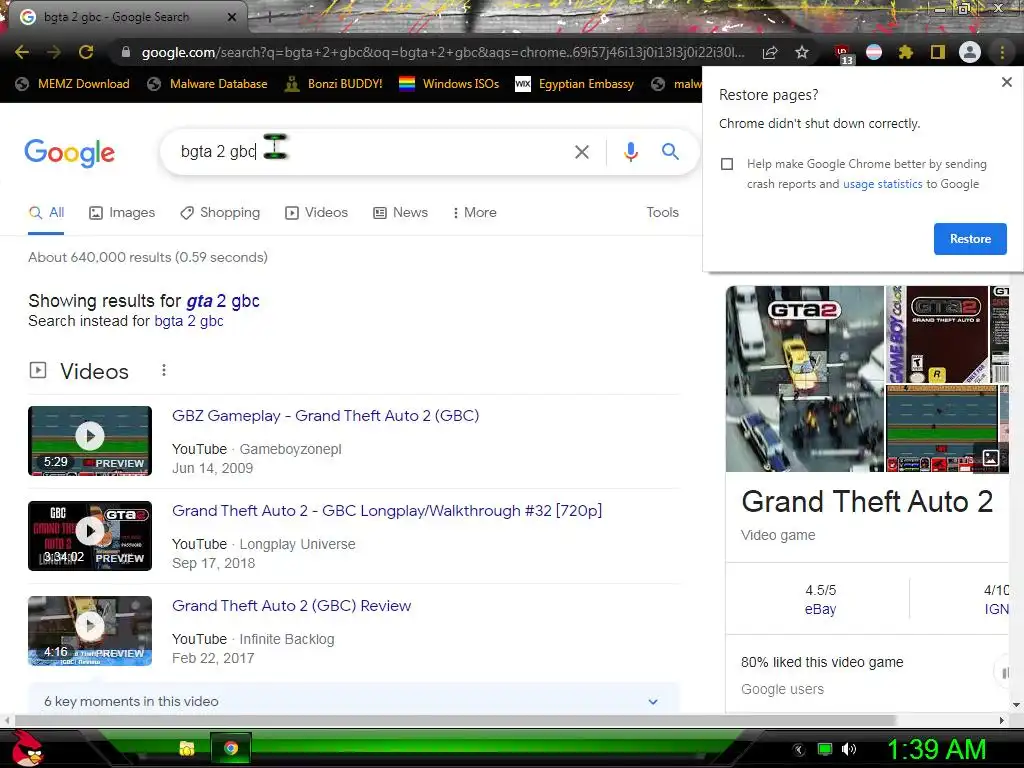The width and height of the screenshot is (1024, 768).
Task: Click the share page icon in address bar
Action: coord(770,53)
